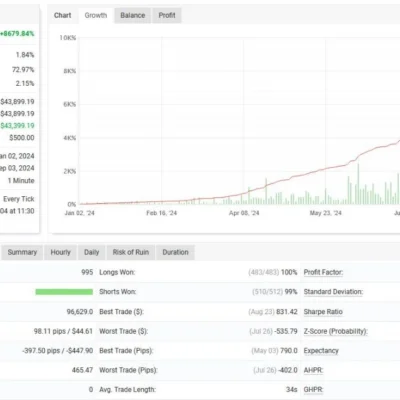Click the 10K% y-axis label

point(68,38)
